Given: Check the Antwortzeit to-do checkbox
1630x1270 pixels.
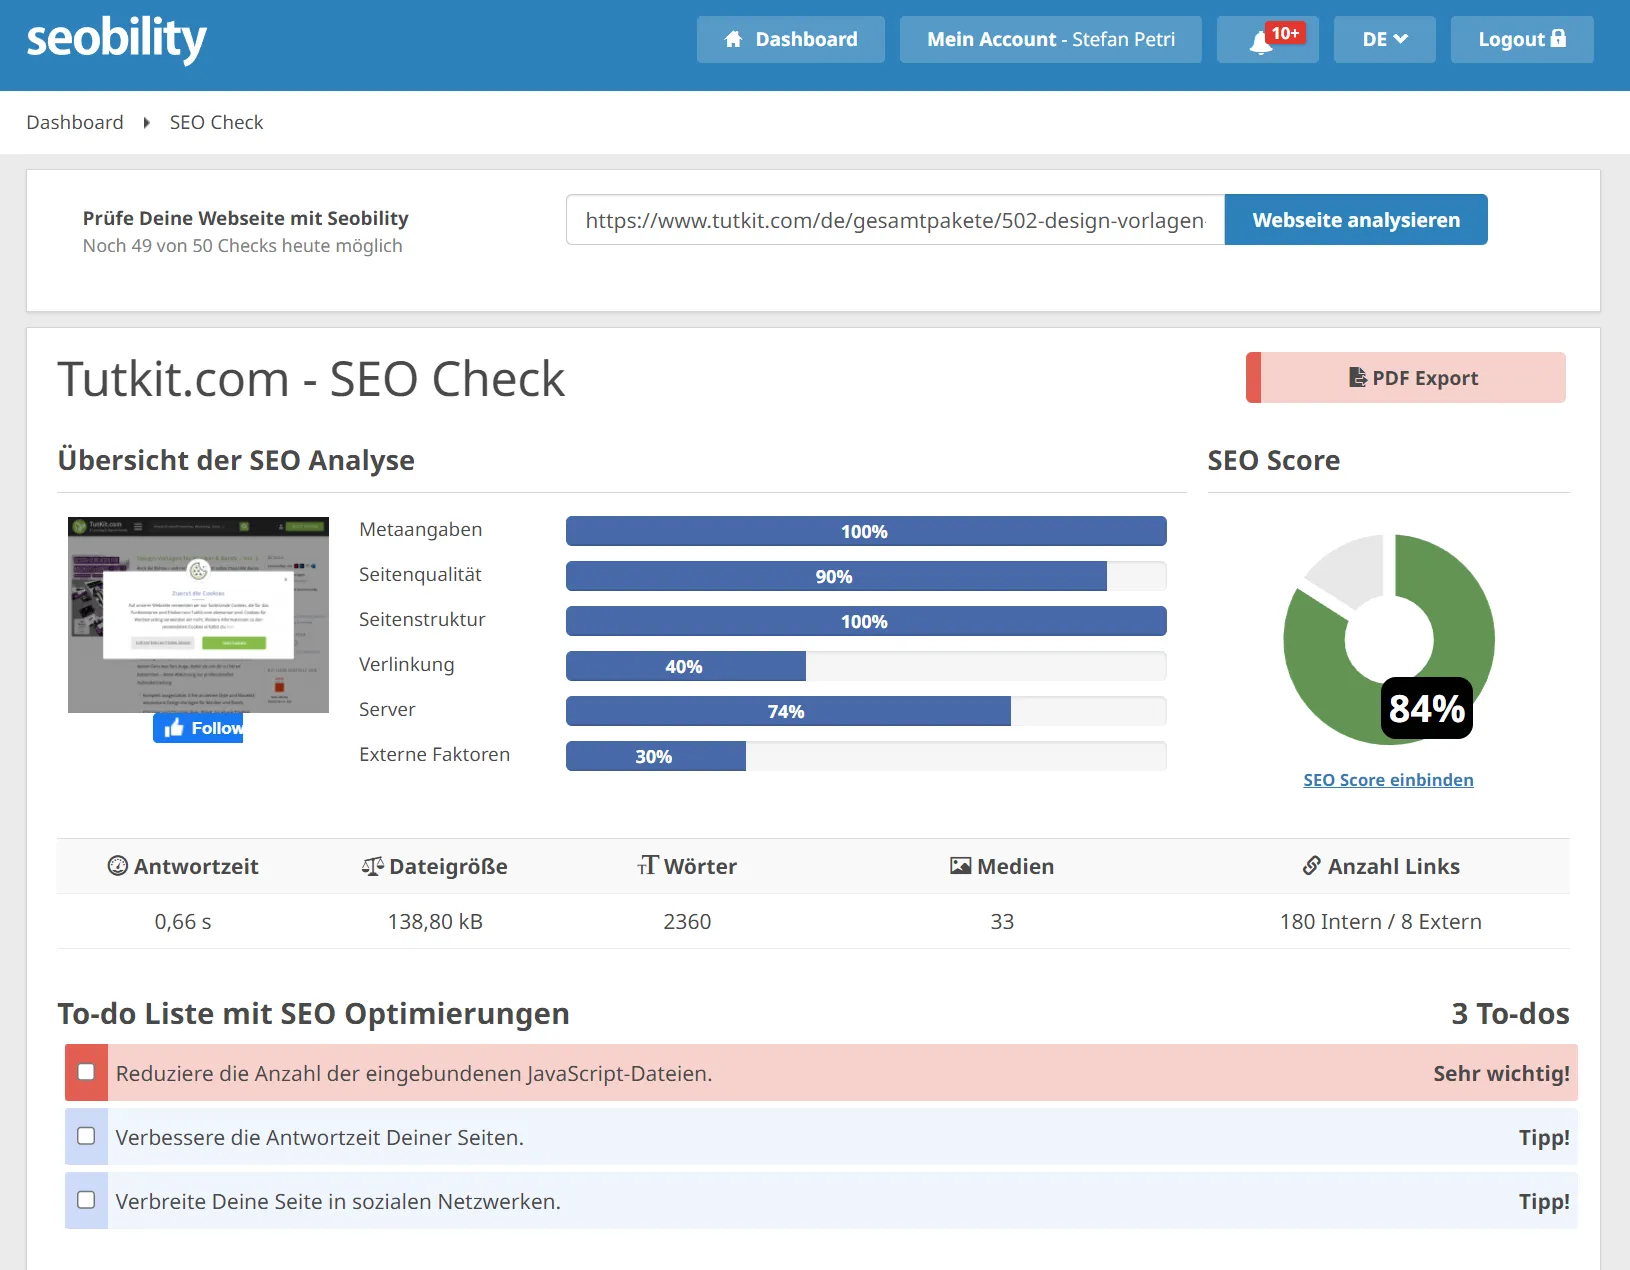Looking at the screenshot, I should tap(87, 1136).
